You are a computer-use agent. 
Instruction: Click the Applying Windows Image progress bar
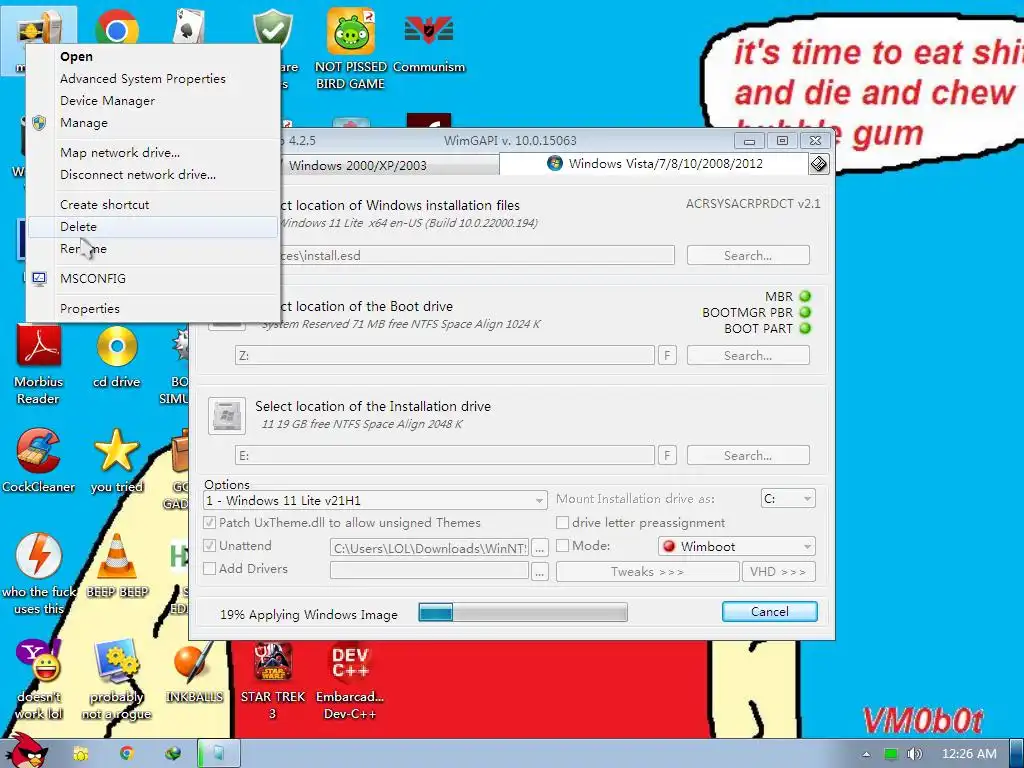point(523,612)
